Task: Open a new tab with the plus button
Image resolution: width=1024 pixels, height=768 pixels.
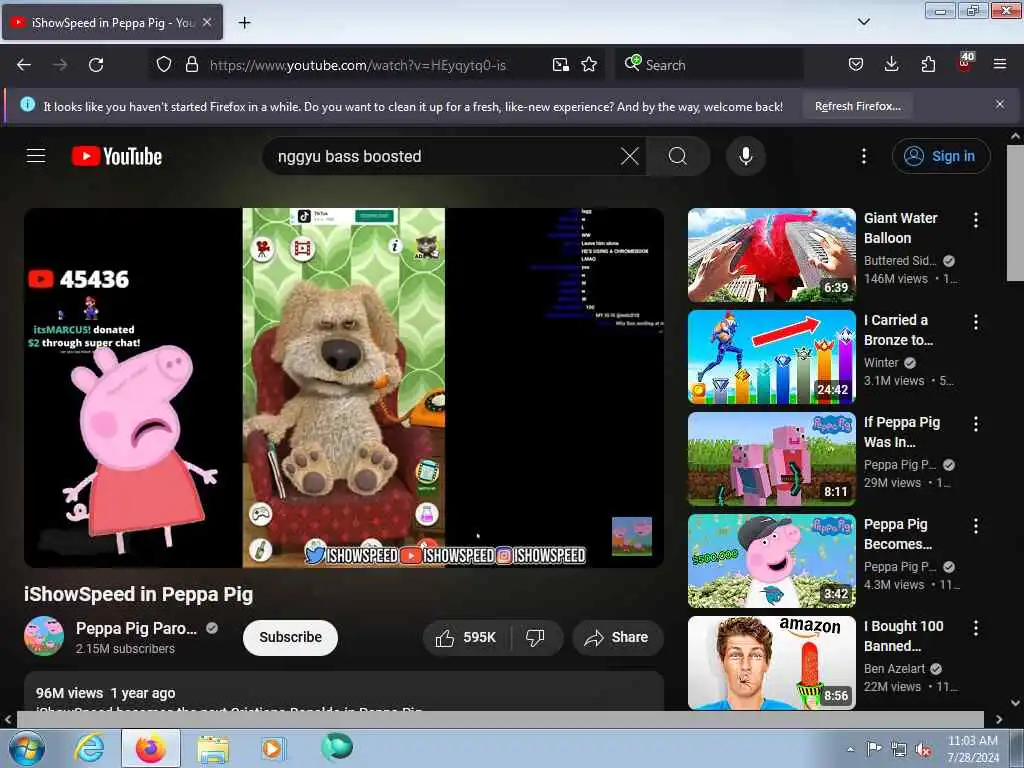Action: coord(244,23)
